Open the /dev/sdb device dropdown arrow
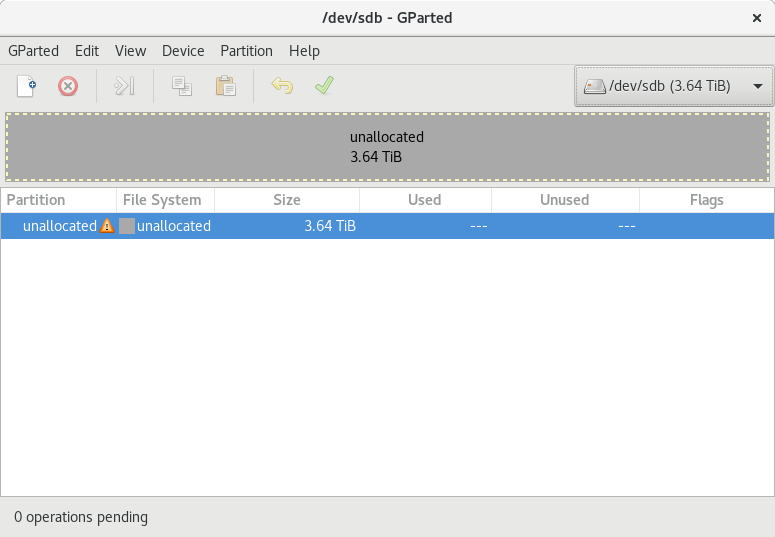Viewport: 775px width, 537px height. point(757,86)
